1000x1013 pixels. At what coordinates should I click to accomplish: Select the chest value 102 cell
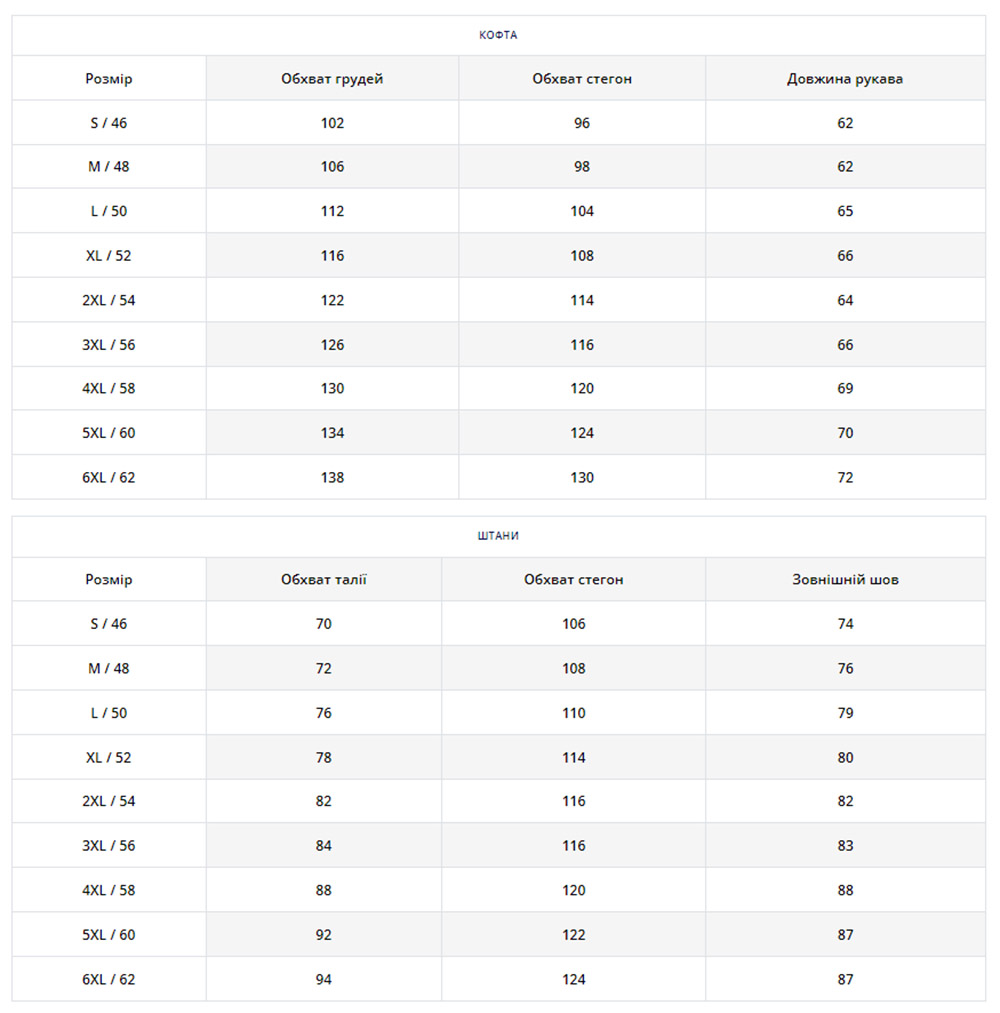coord(332,123)
